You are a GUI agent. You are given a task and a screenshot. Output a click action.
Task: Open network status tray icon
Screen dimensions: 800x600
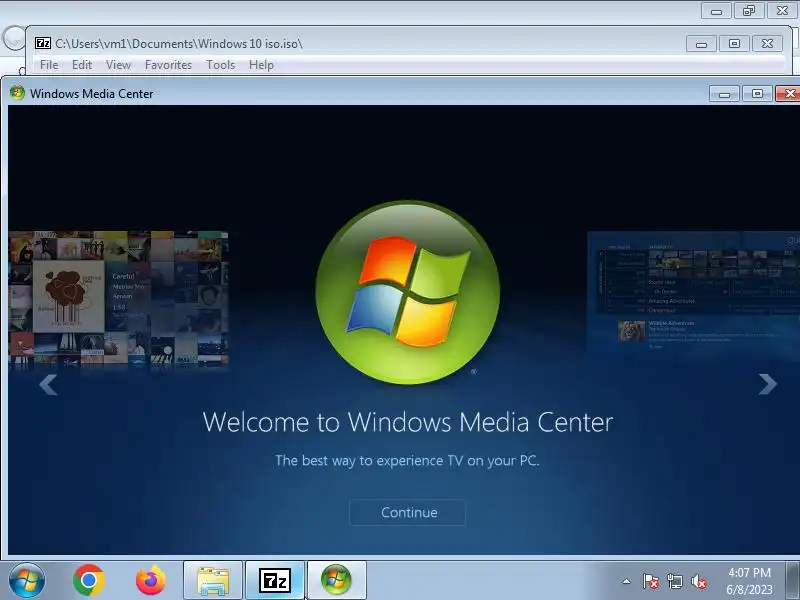point(674,581)
